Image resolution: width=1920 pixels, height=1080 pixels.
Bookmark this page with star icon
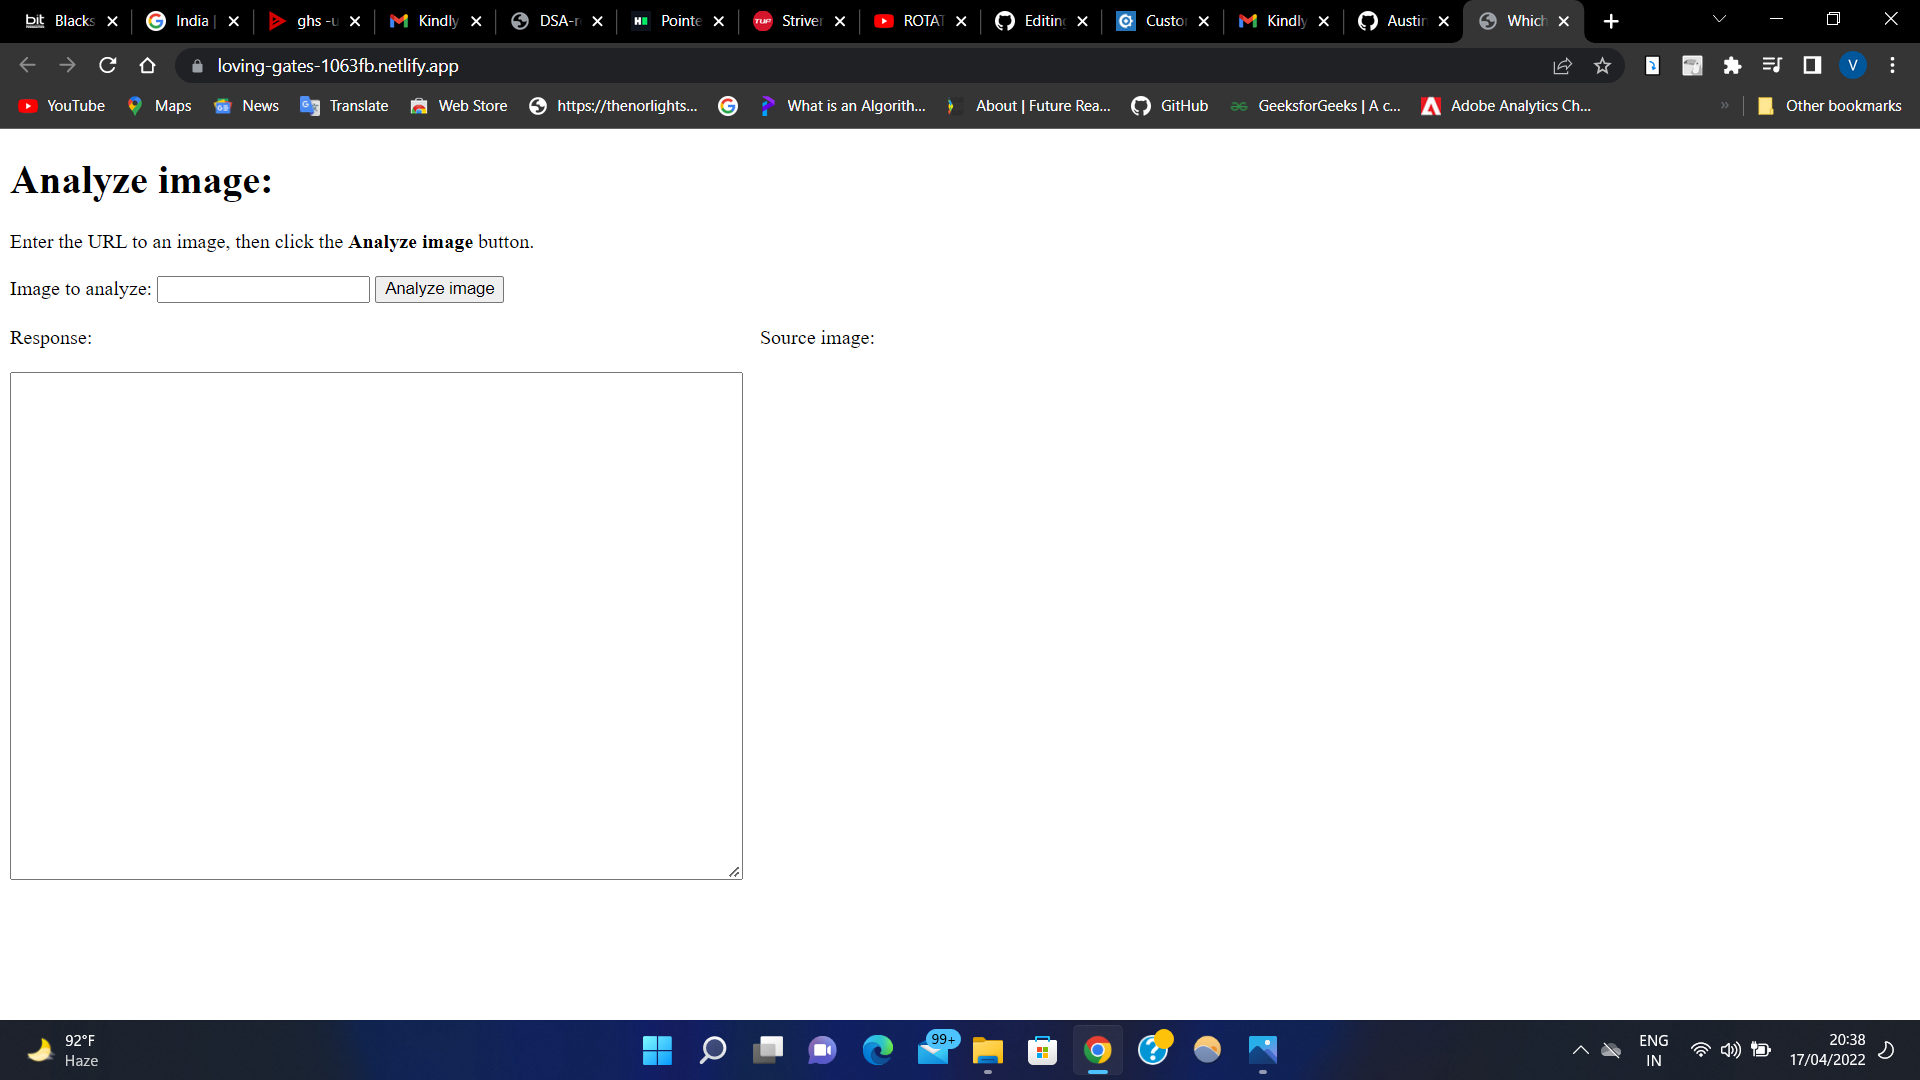1602,66
